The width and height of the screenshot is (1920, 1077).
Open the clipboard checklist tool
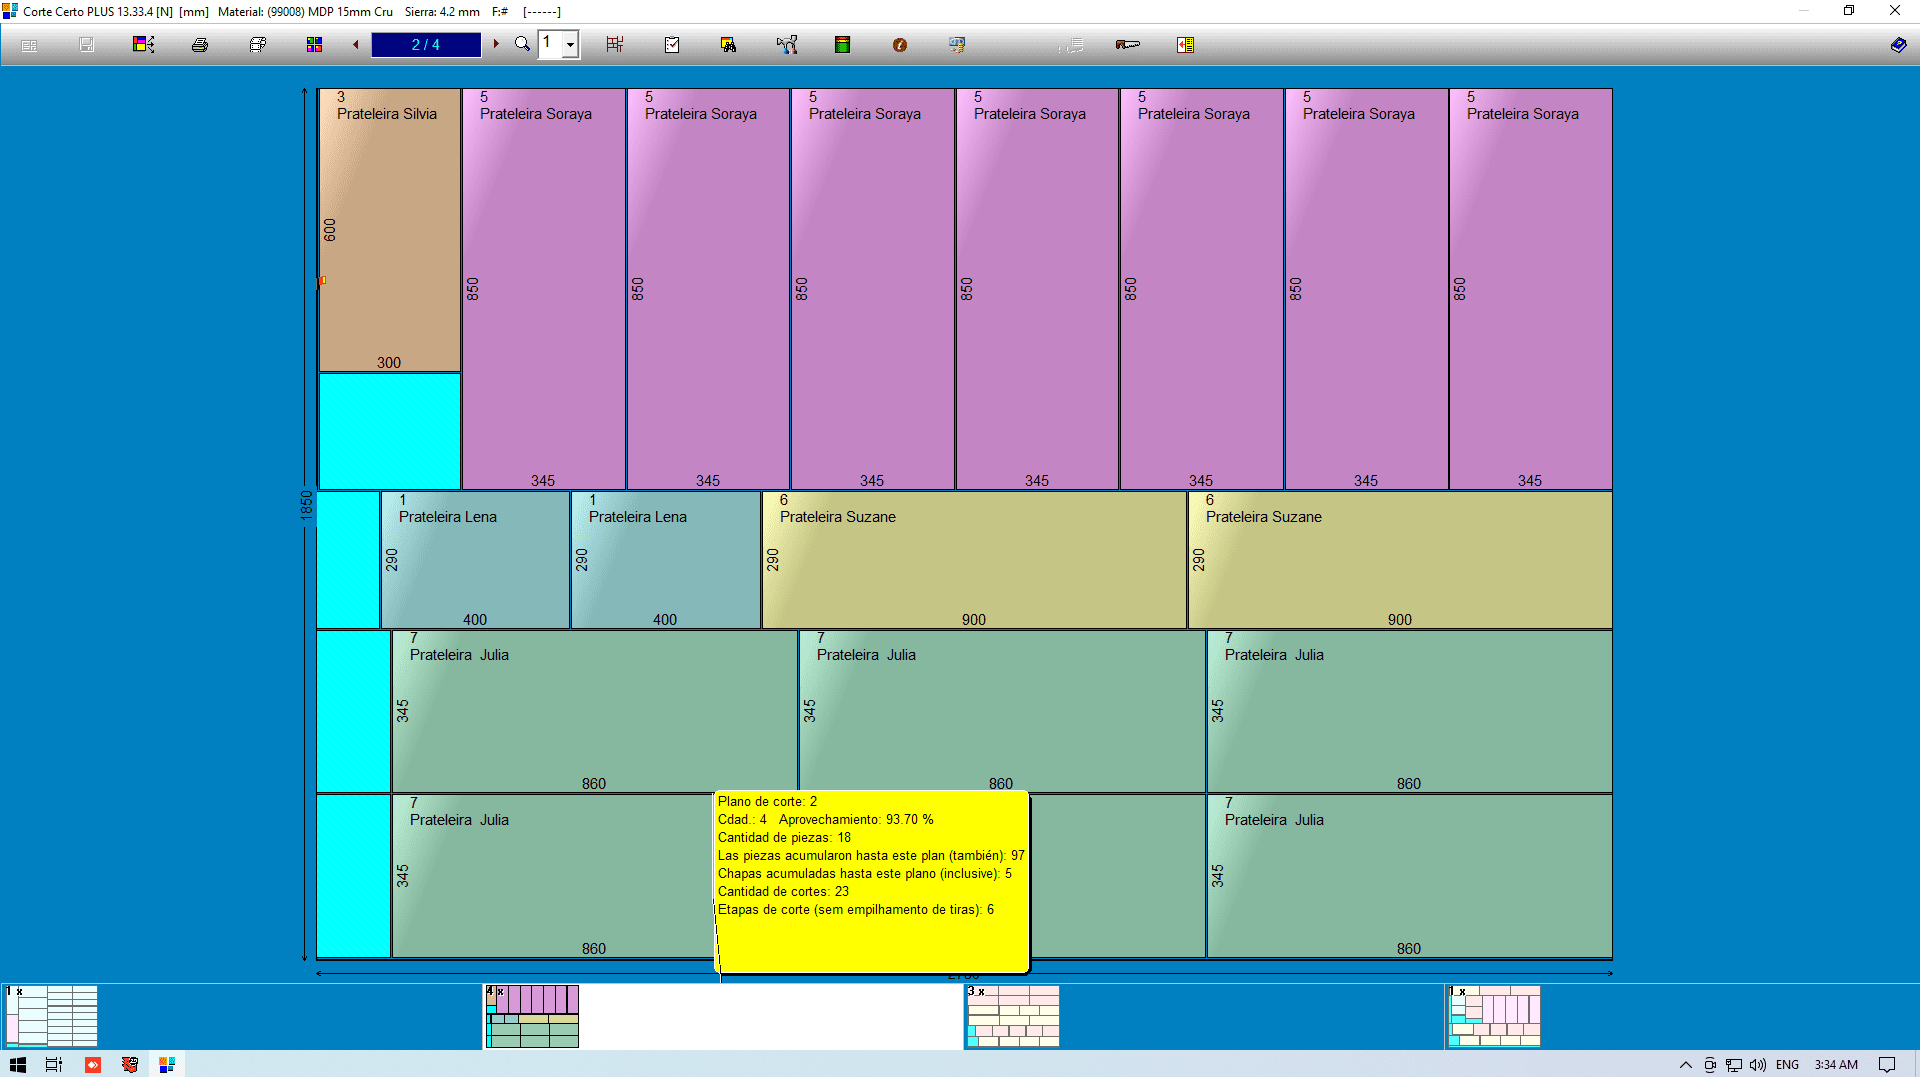(672, 45)
